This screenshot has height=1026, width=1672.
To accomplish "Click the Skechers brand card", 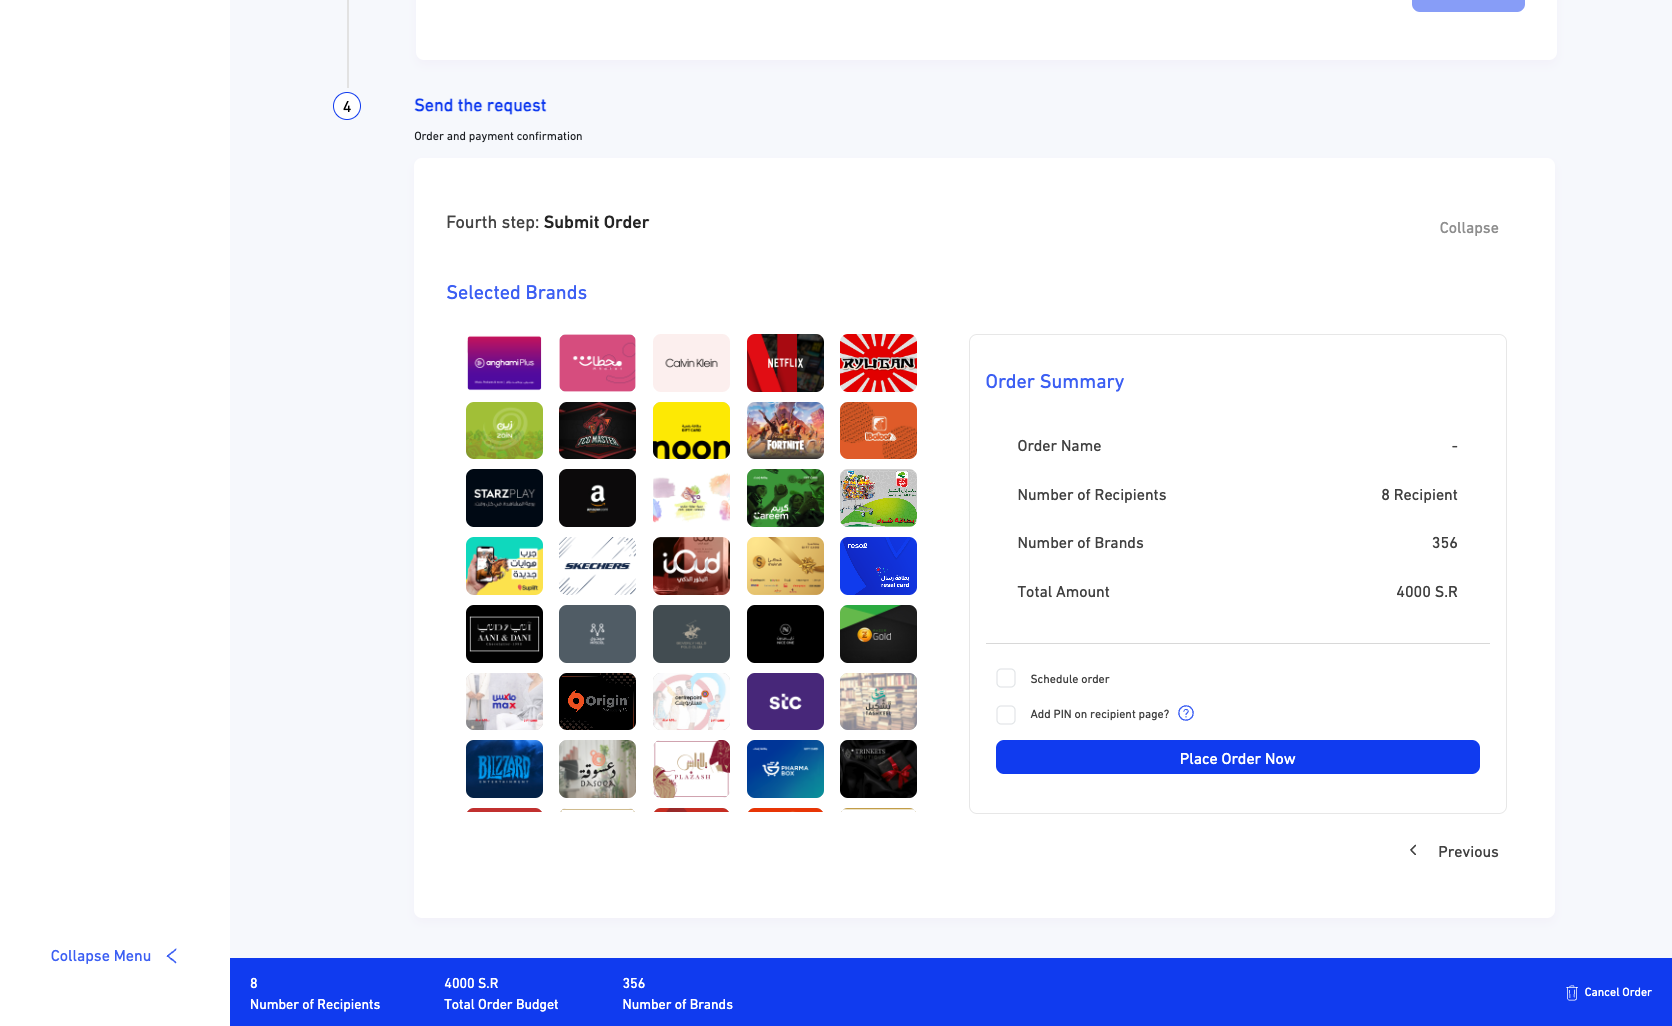I will 597,566.
